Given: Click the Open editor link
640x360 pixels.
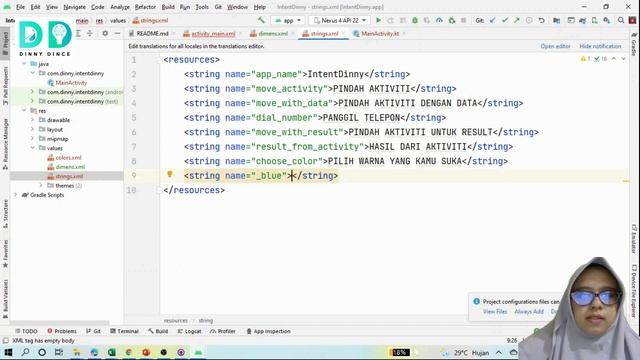Looking at the screenshot, I should click(x=555, y=46).
